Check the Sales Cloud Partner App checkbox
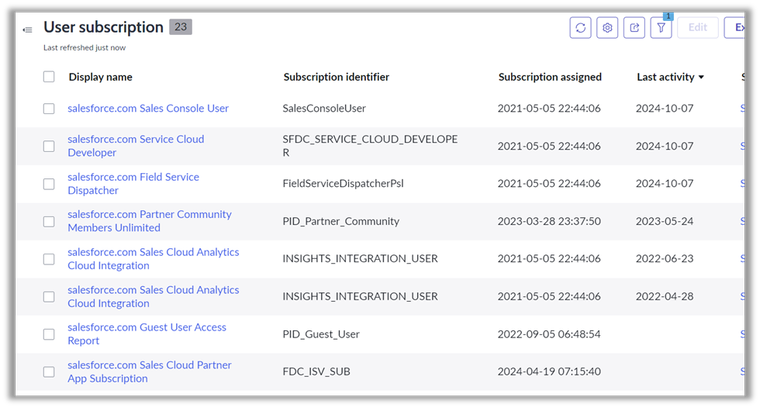 (49, 372)
